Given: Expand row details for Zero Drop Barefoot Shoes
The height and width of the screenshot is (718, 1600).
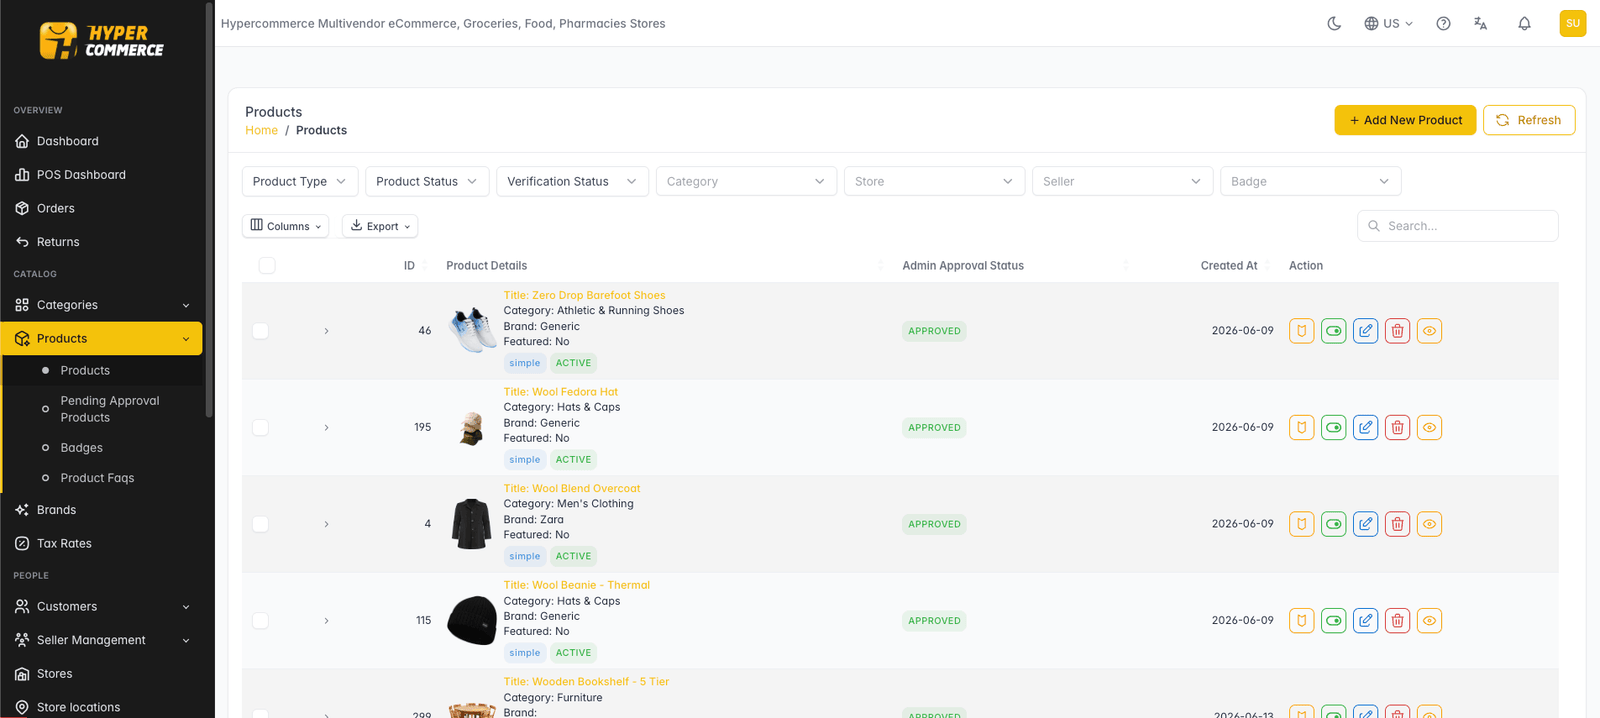Looking at the screenshot, I should tap(326, 331).
